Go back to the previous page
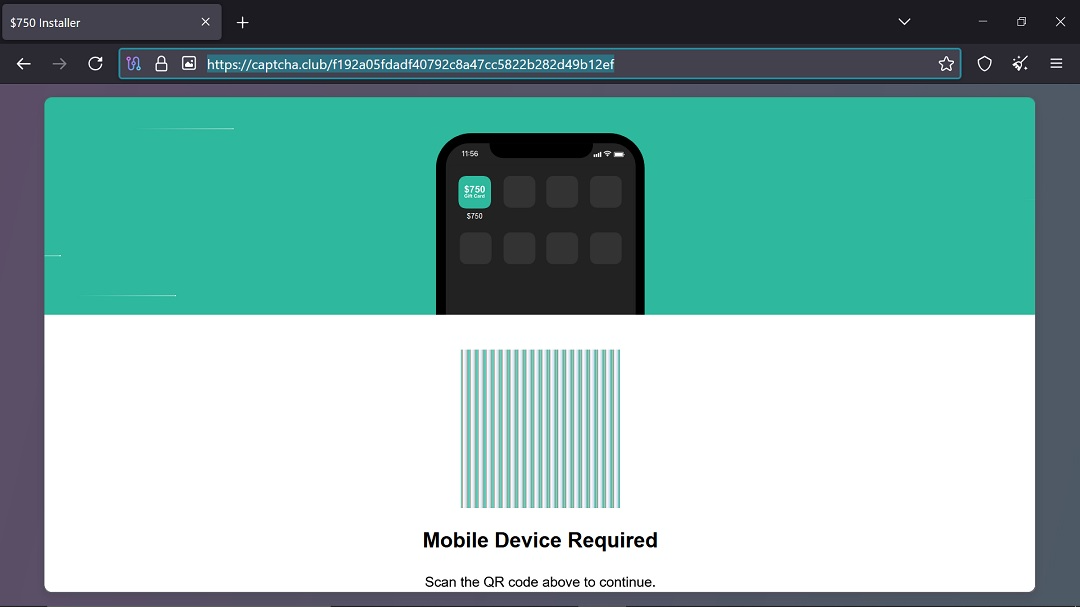This screenshot has width=1080, height=607. click(x=23, y=64)
